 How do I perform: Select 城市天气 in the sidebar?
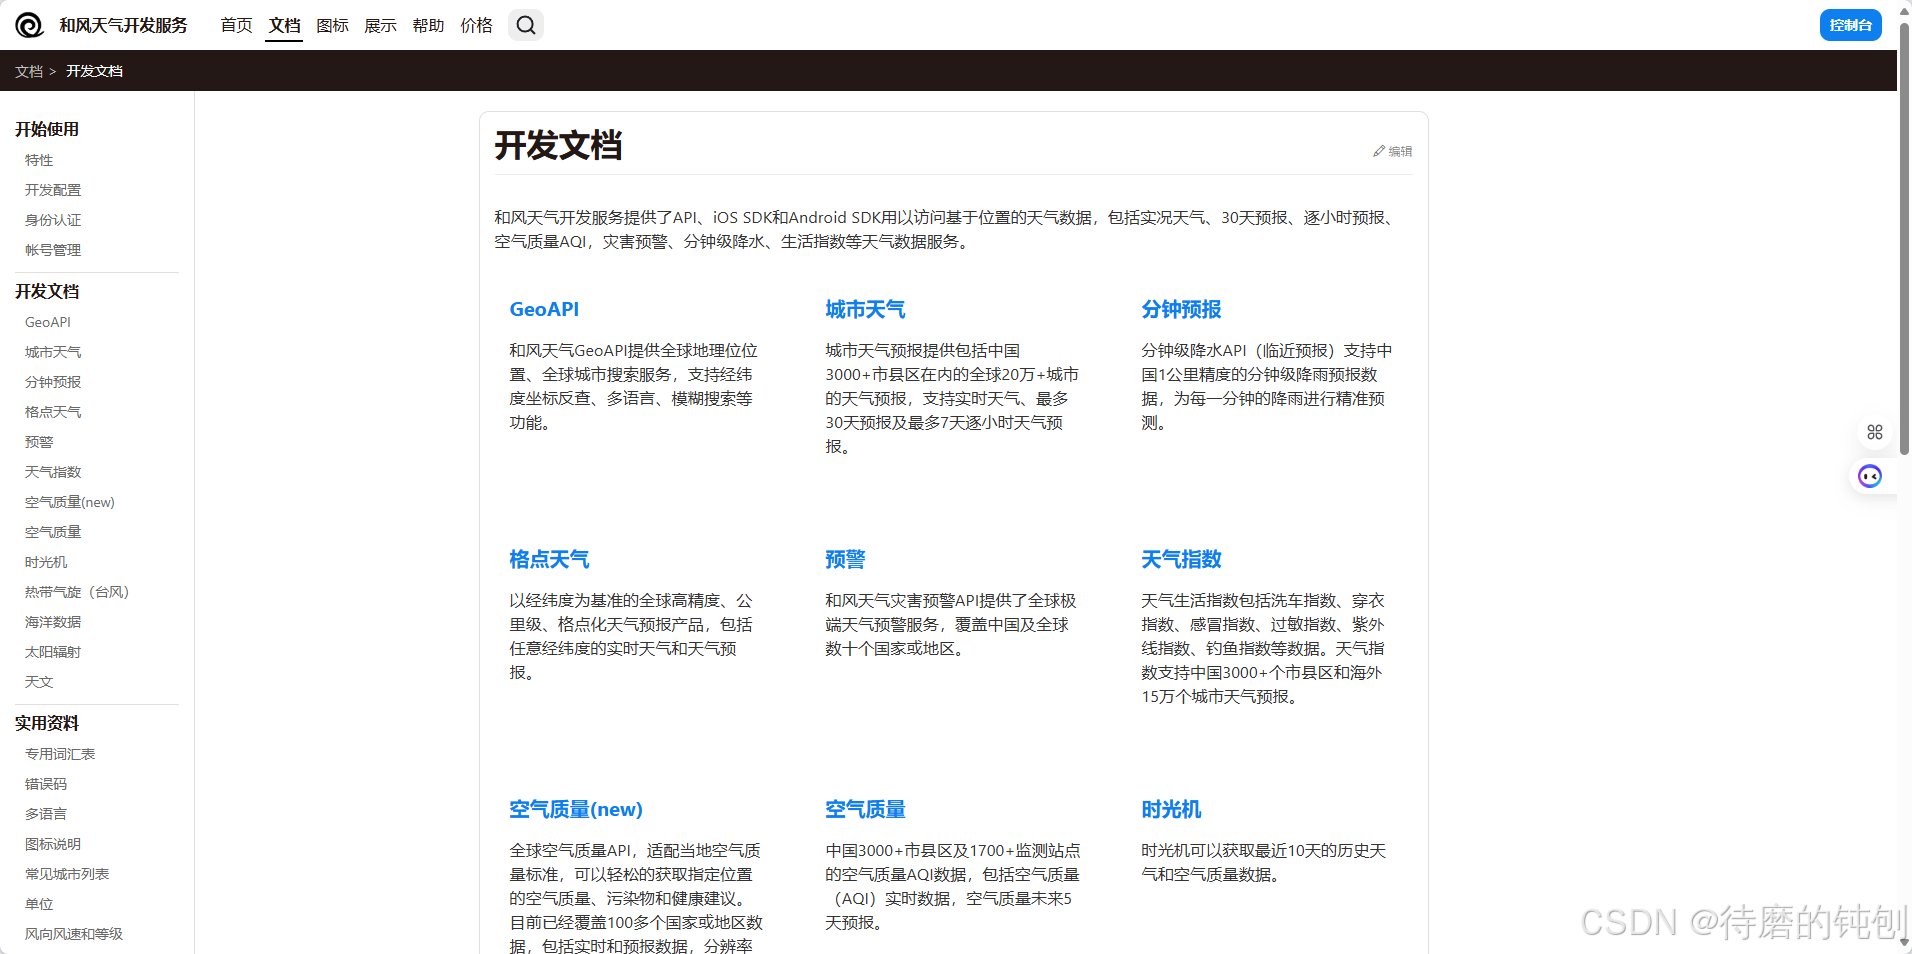point(53,352)
